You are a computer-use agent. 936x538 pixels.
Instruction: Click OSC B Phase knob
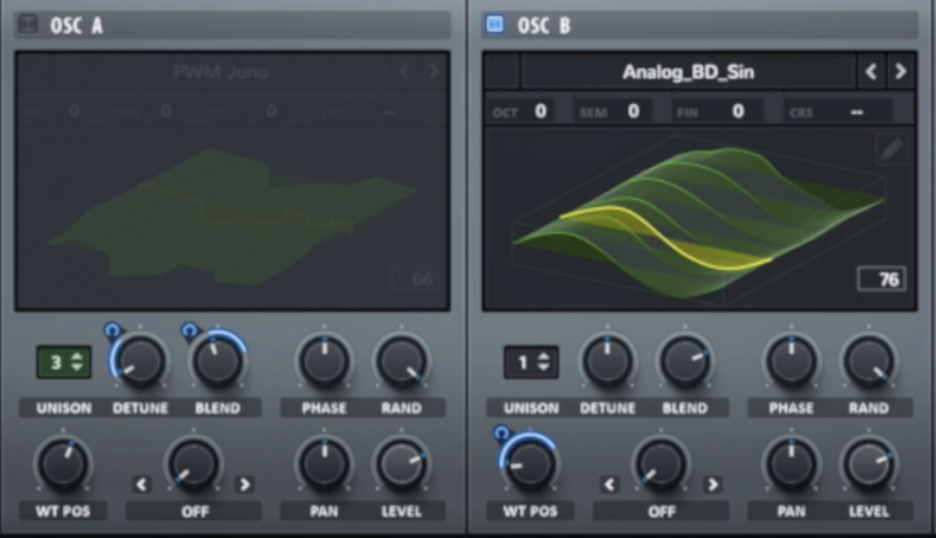(x=792, y=362)
